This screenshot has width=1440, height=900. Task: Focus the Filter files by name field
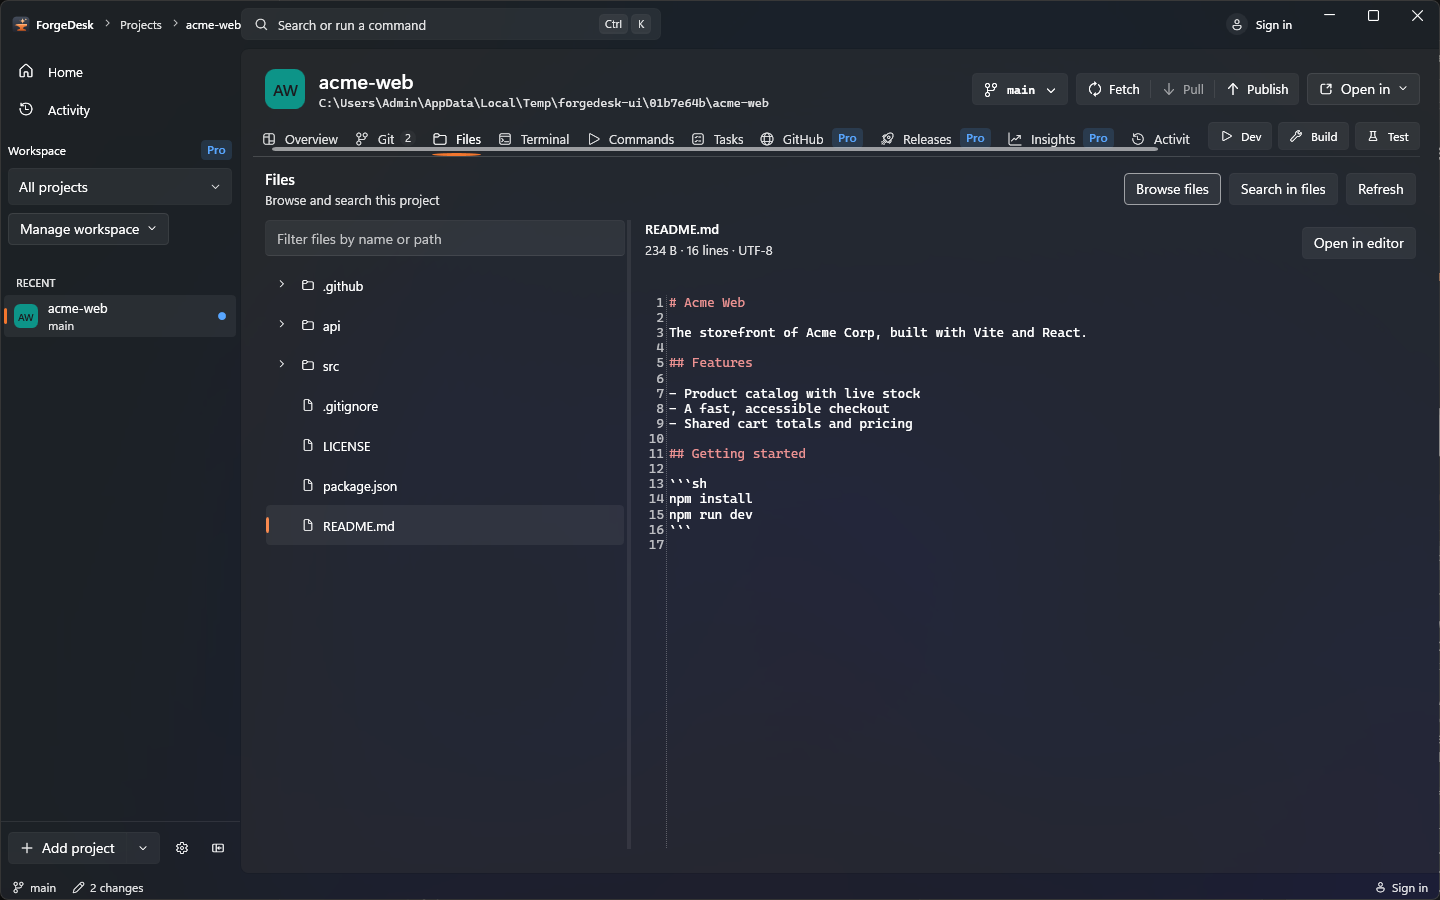click(445, 239)
